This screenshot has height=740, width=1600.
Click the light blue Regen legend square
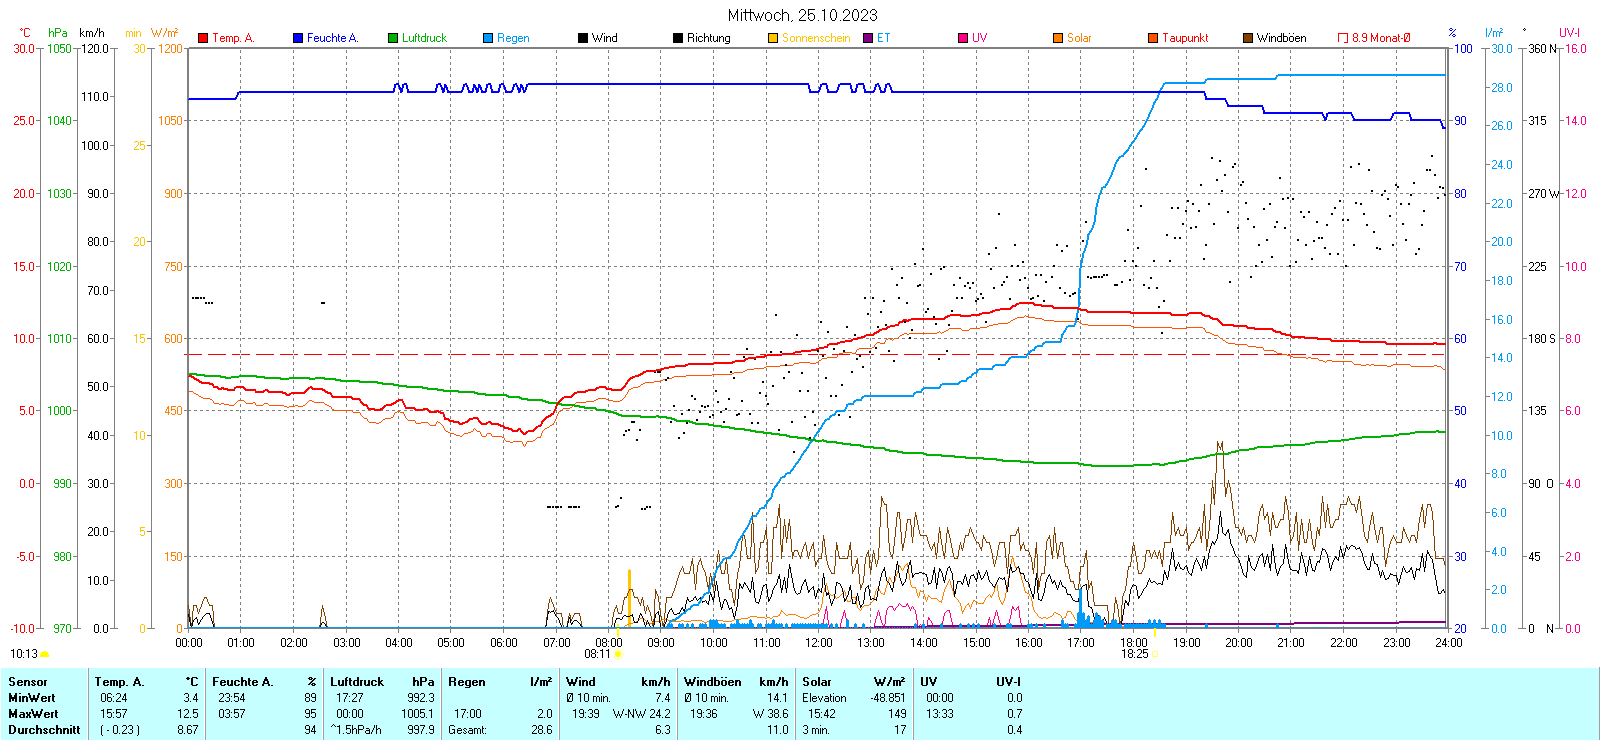(x=488, y=38)
